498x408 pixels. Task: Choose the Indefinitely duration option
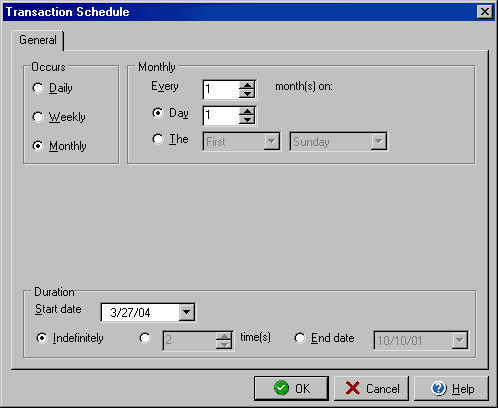[x=42, y=338]
